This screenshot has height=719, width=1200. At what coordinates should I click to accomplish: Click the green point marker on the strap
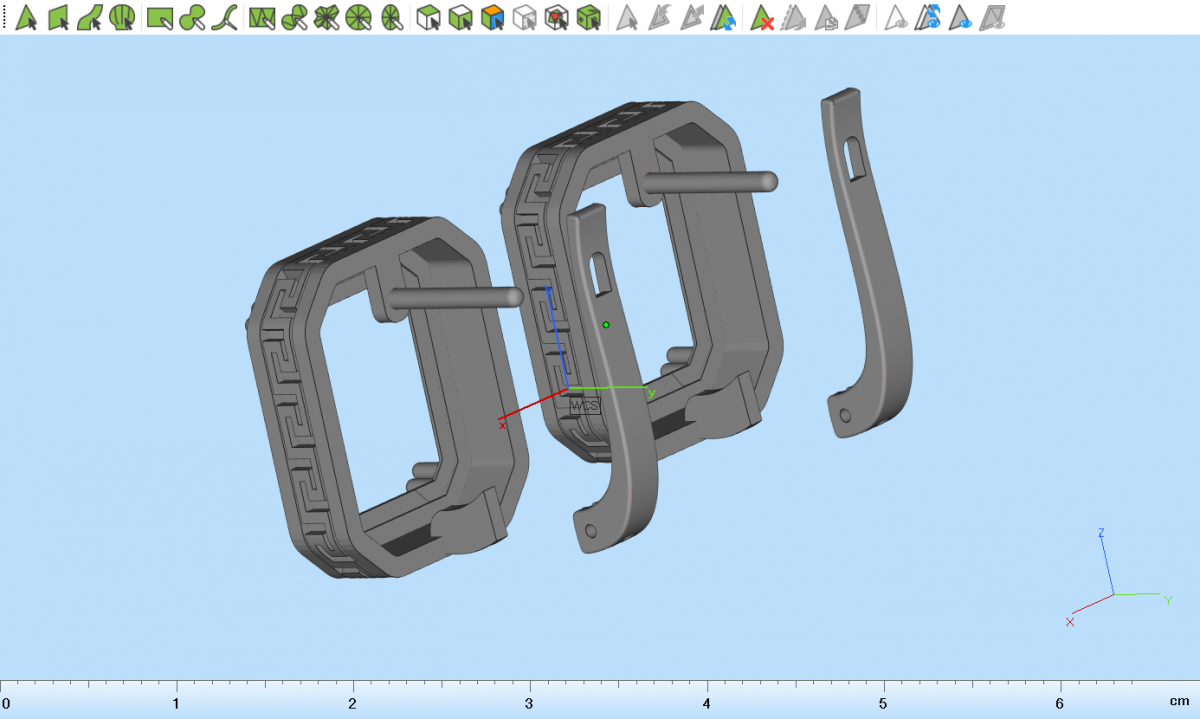pyautogui.click(x=606, y=325)
